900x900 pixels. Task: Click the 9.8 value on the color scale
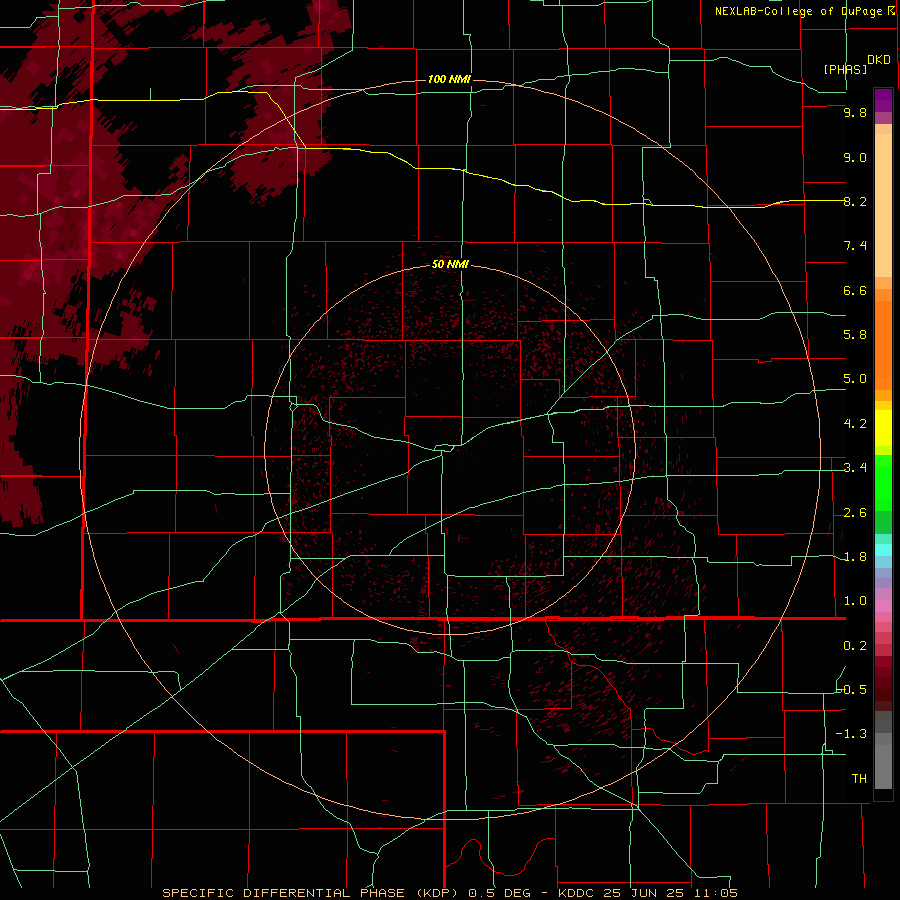coord(855,112)
